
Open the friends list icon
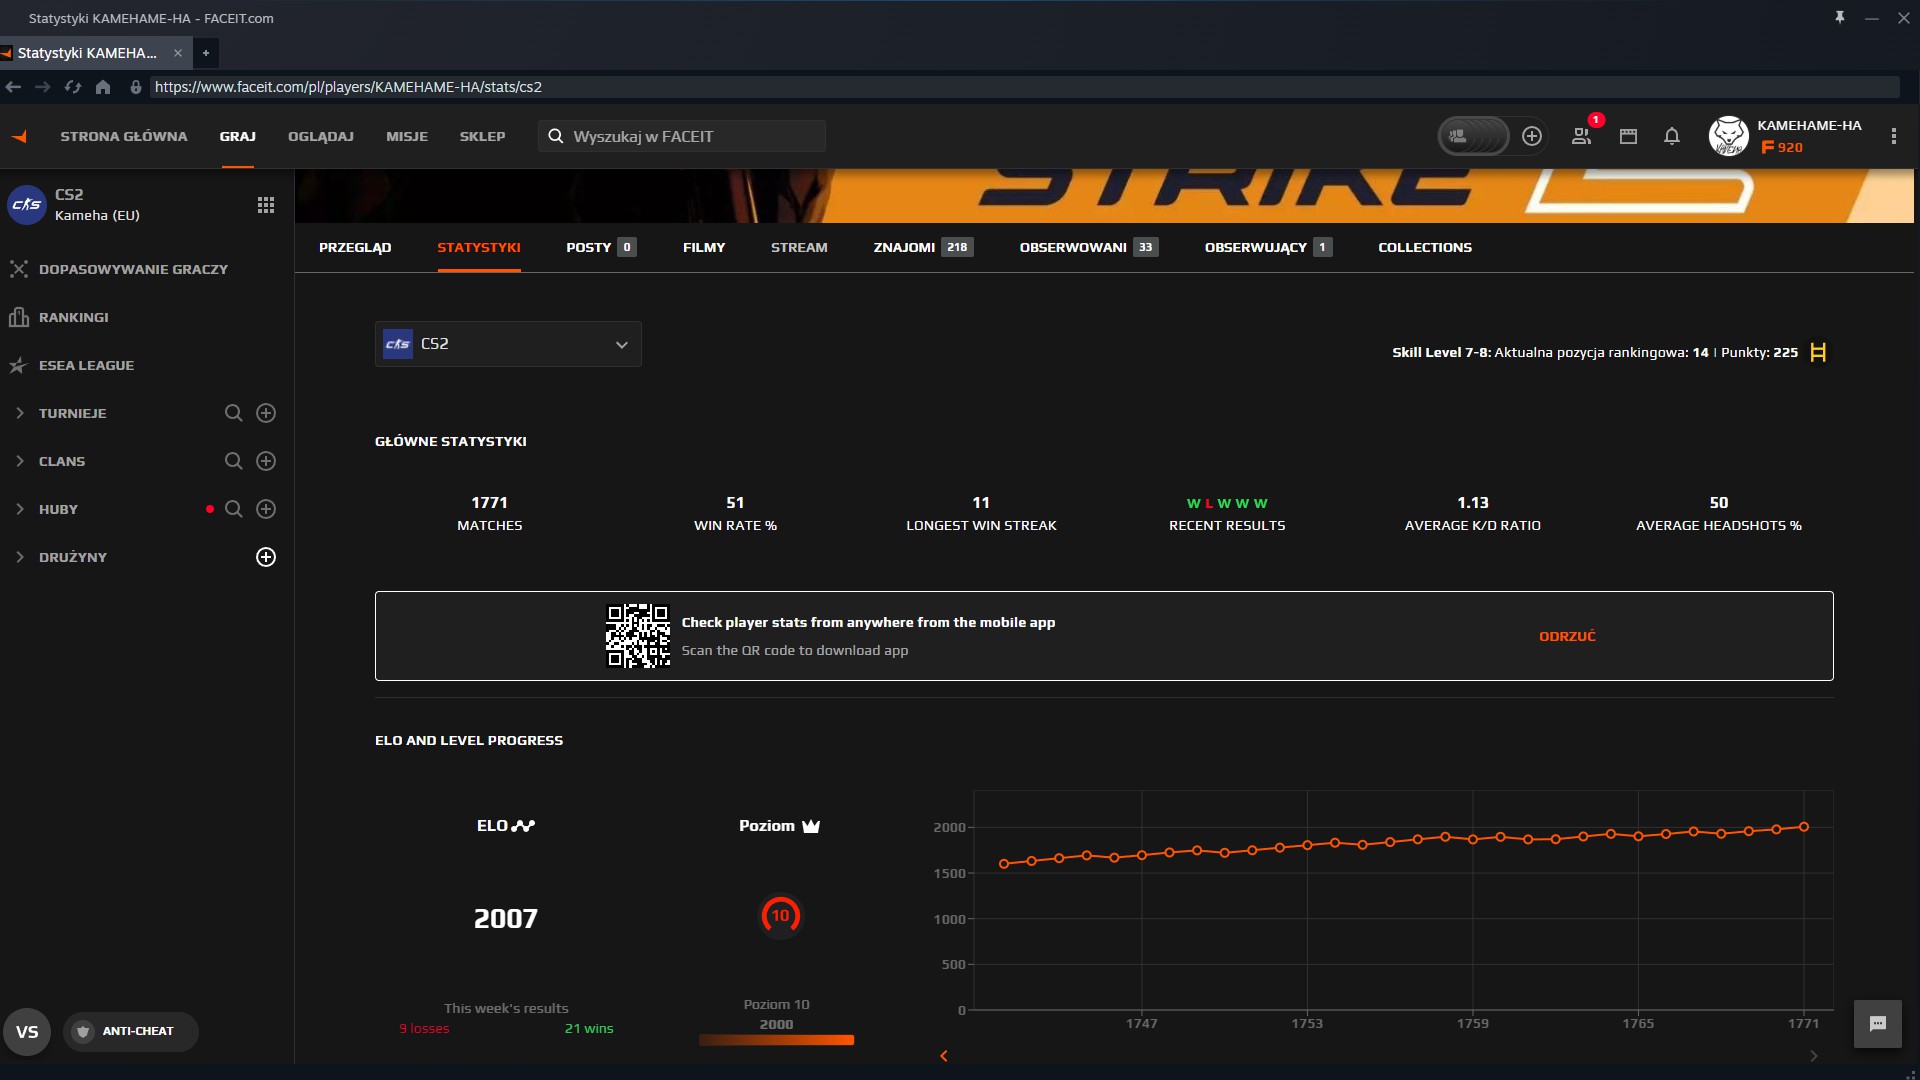1581,136
